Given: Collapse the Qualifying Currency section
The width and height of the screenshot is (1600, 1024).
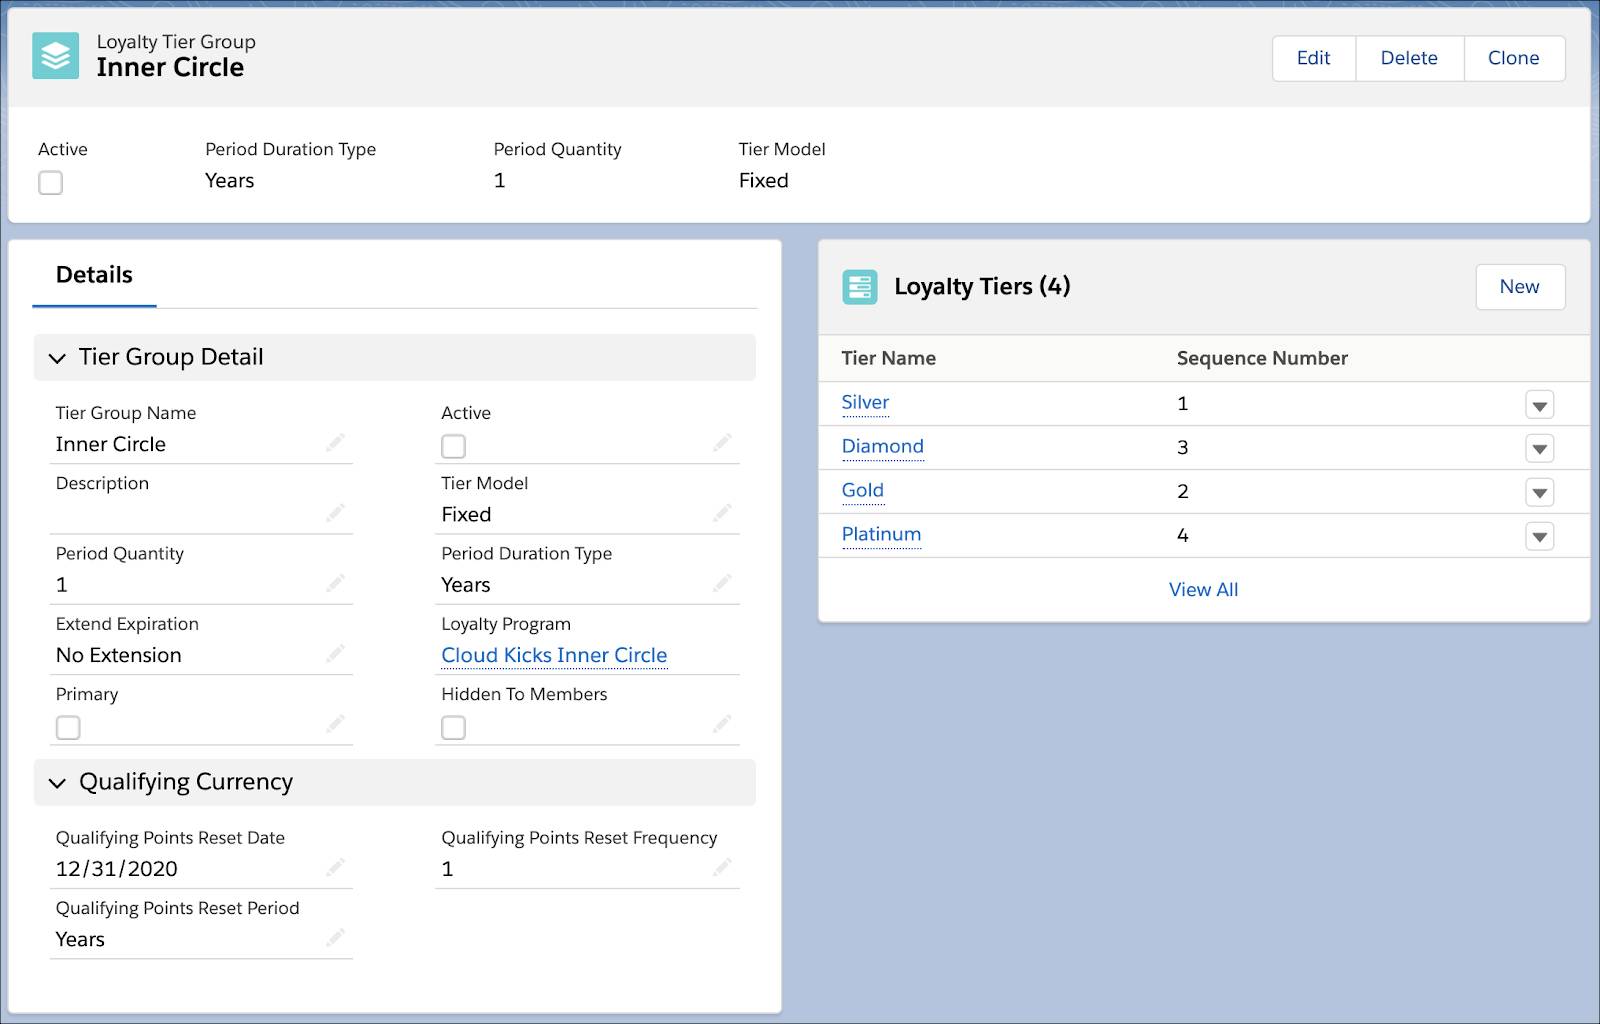Looking at the screenshot, I should [x=58, y=782].
